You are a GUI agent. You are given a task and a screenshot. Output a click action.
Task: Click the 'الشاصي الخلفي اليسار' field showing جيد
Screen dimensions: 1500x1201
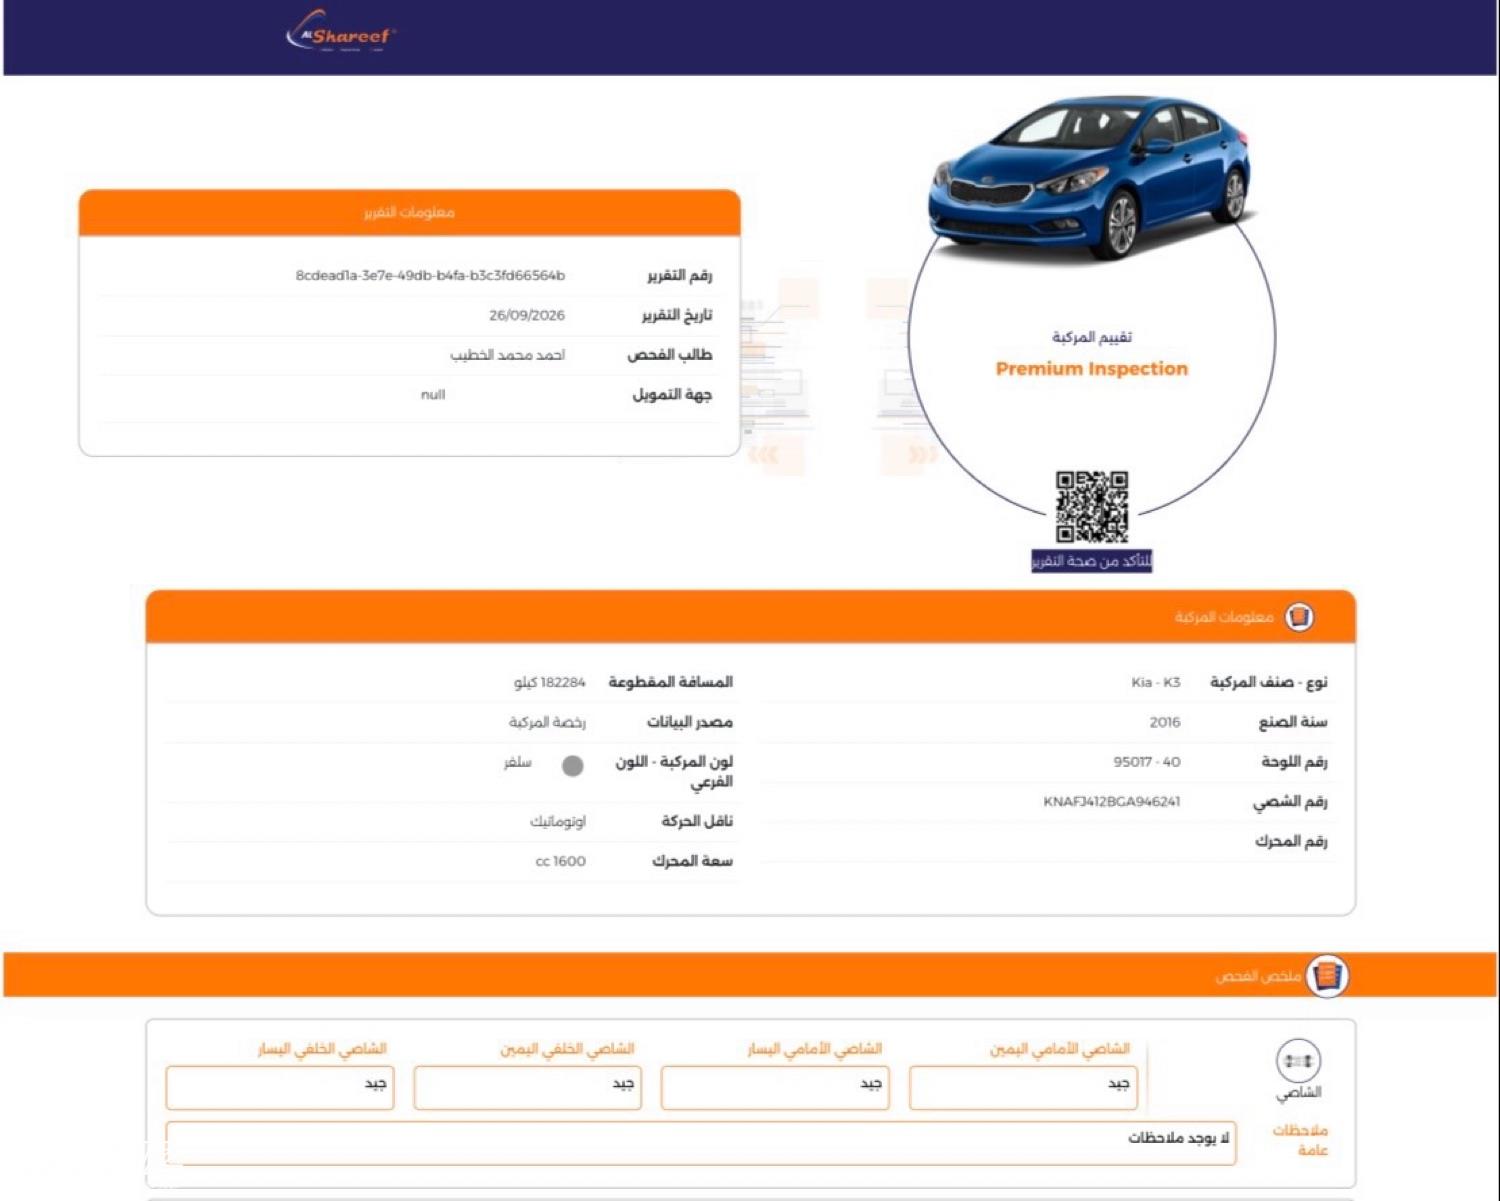(279, 1087)
